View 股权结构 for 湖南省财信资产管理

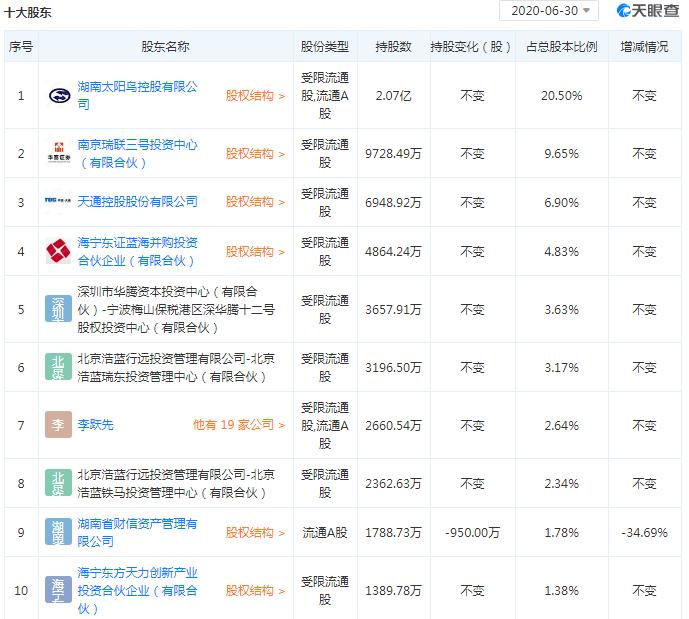[x=255, y=533]
